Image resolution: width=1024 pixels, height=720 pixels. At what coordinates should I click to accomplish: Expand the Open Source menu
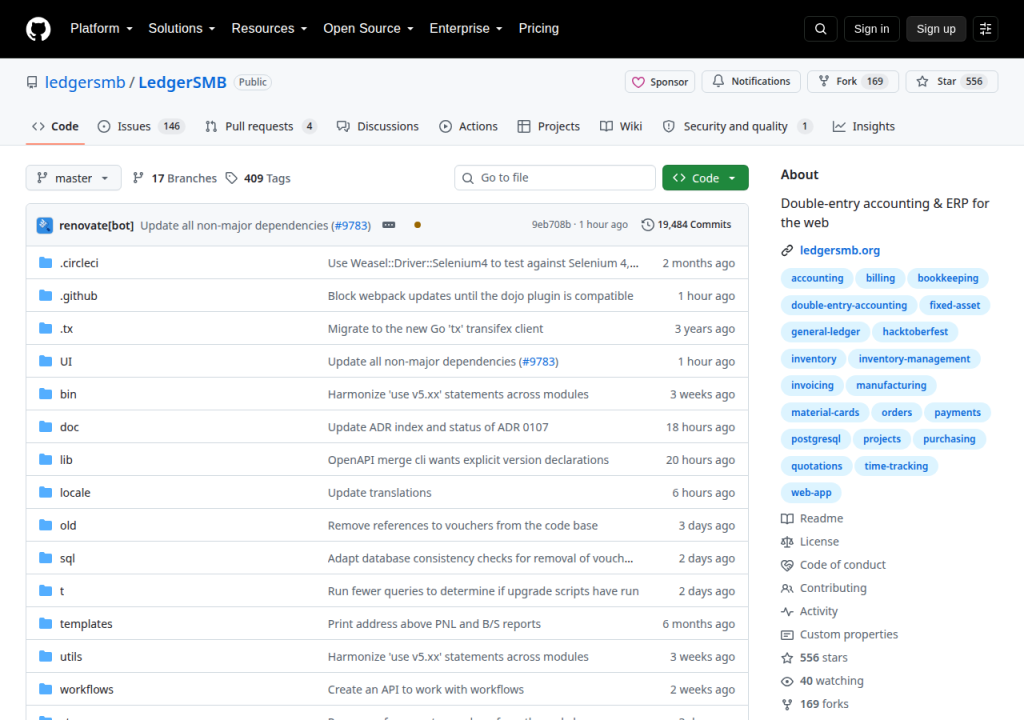click(368, 29)
